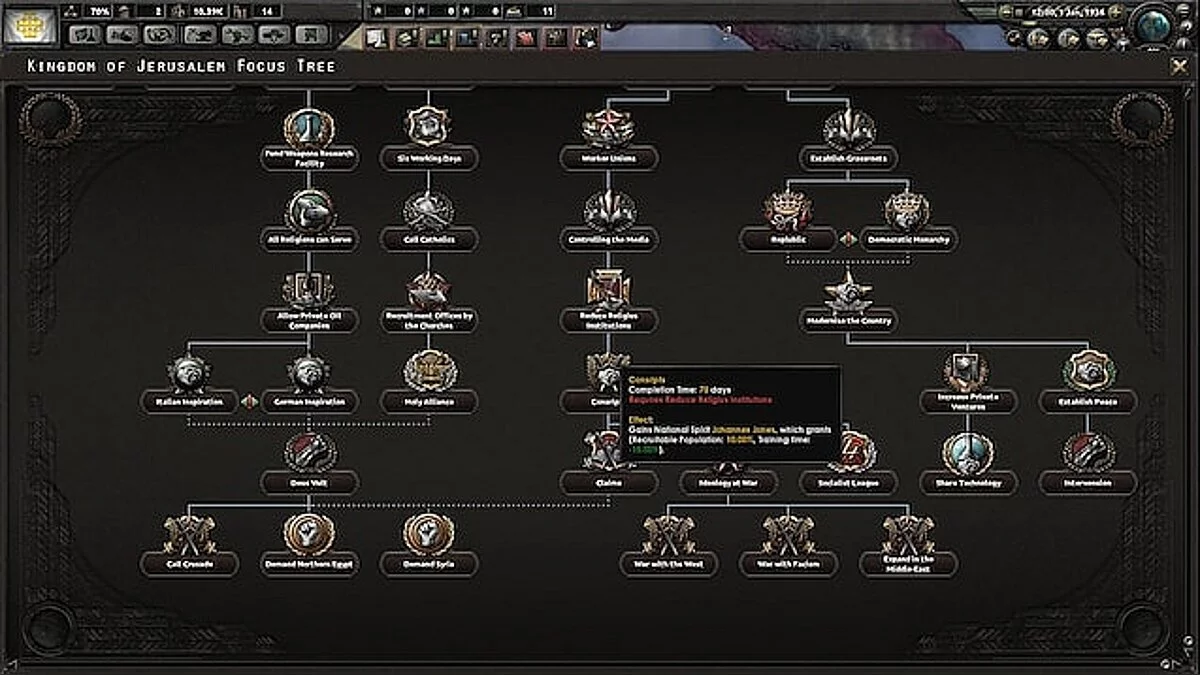Choose the Reduce Religious Institutions focus icon

pos(609,290)
